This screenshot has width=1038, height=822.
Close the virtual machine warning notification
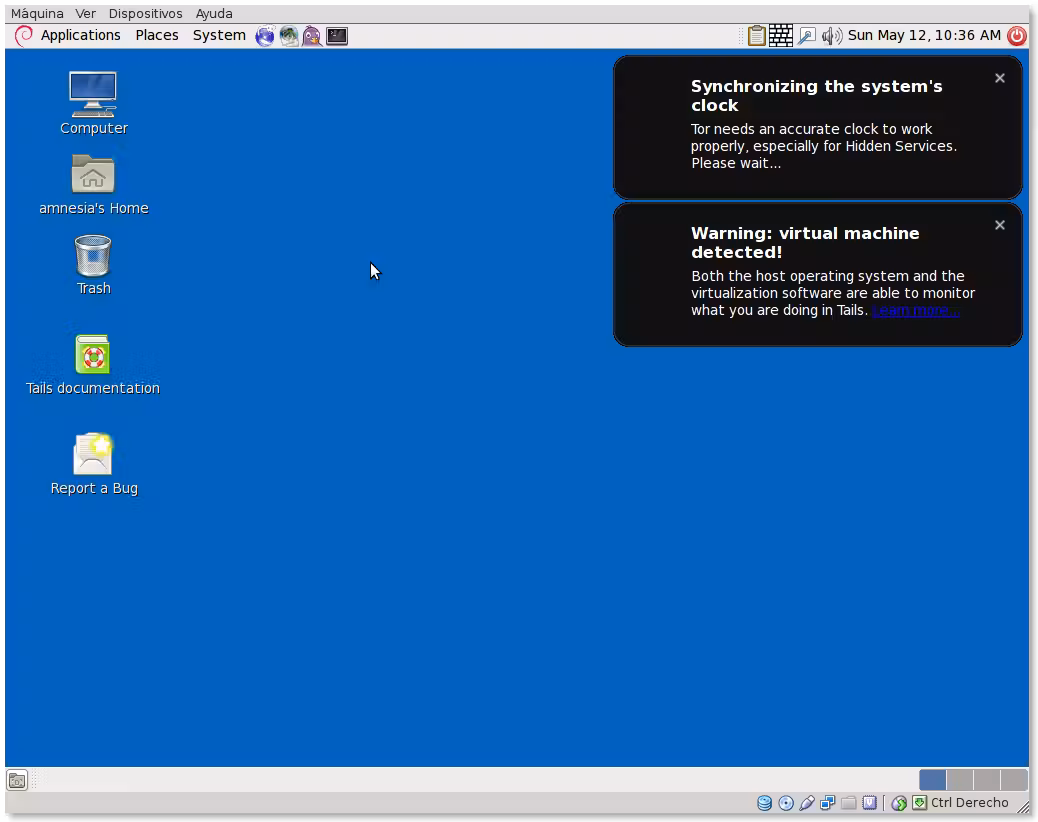click(x=1000, y=225)
